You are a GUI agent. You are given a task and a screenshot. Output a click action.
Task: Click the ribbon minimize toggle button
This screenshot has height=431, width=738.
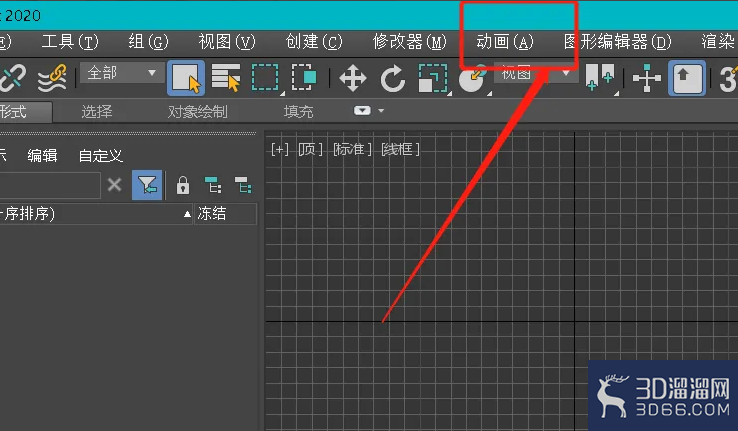pyautogui.click(x=362, y=111)
